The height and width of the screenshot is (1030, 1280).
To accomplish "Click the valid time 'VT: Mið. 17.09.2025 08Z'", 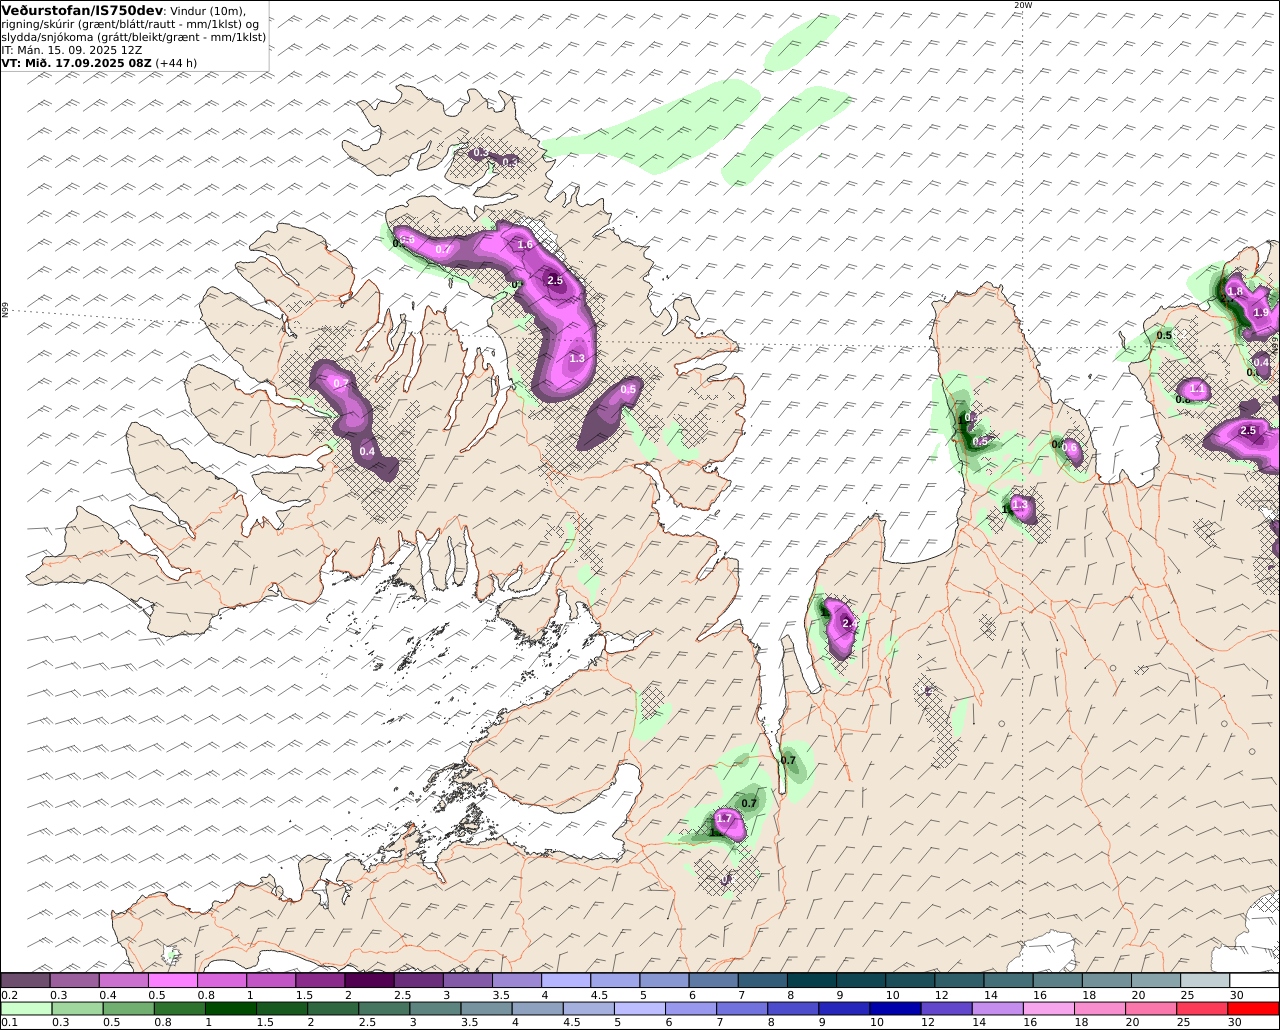I will [x=76, y=62].
